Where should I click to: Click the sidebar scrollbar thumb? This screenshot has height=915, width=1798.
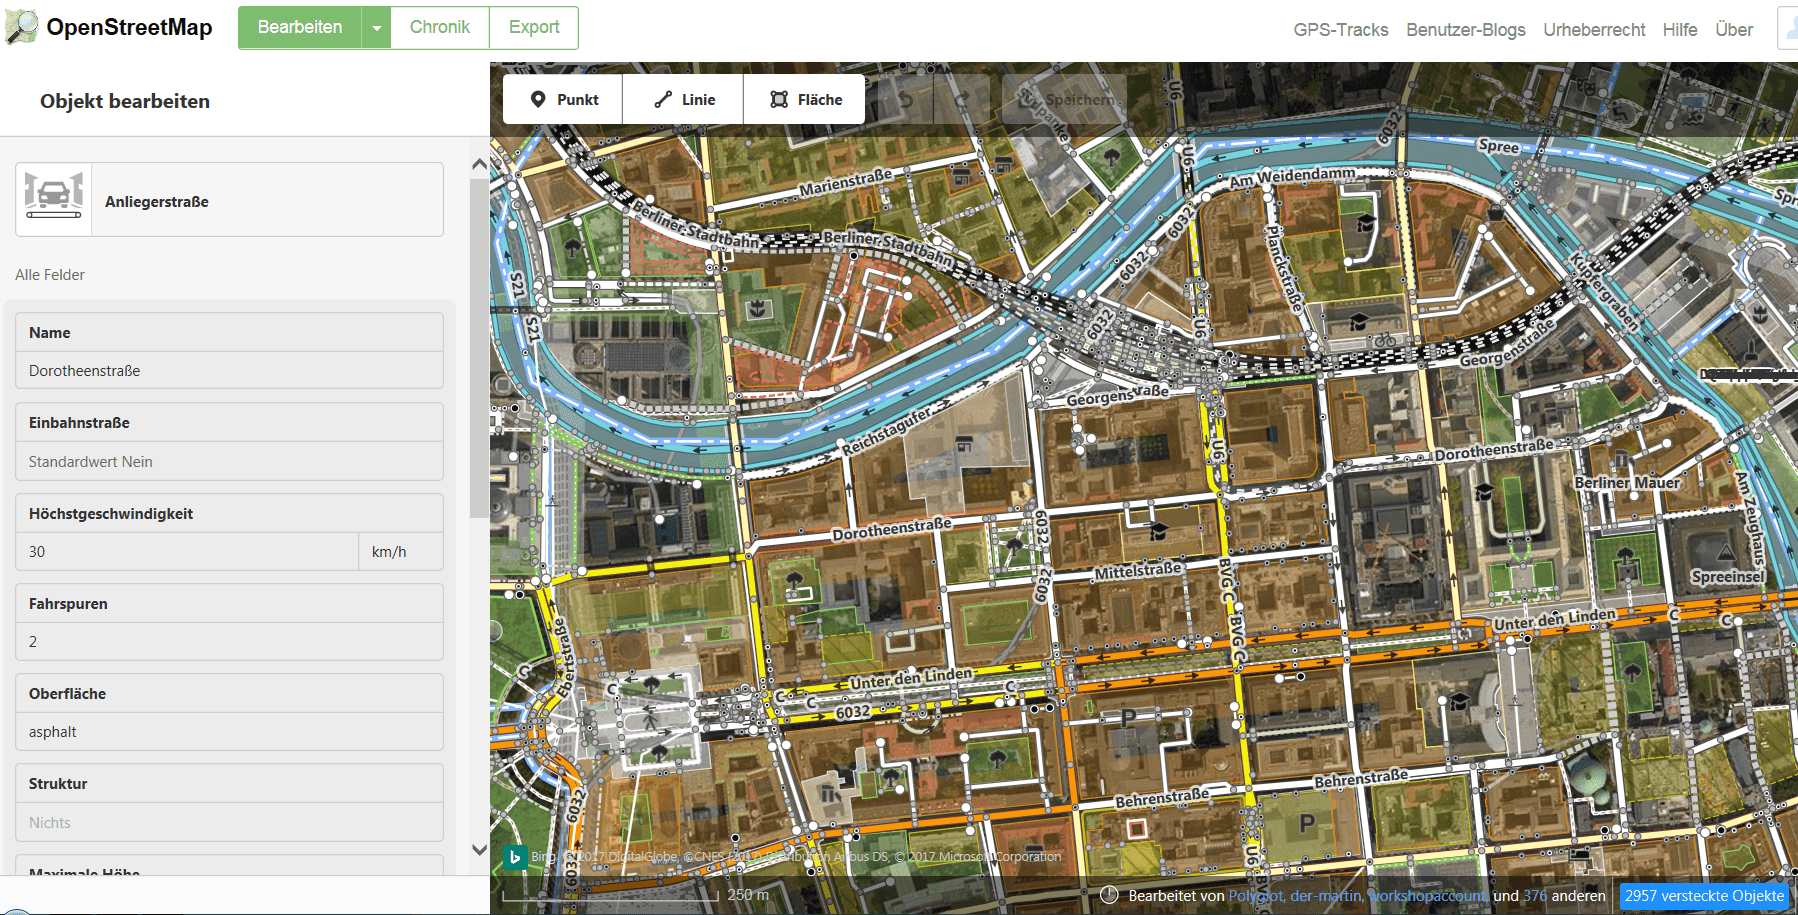pyautogui.click(x=479, y=347)
